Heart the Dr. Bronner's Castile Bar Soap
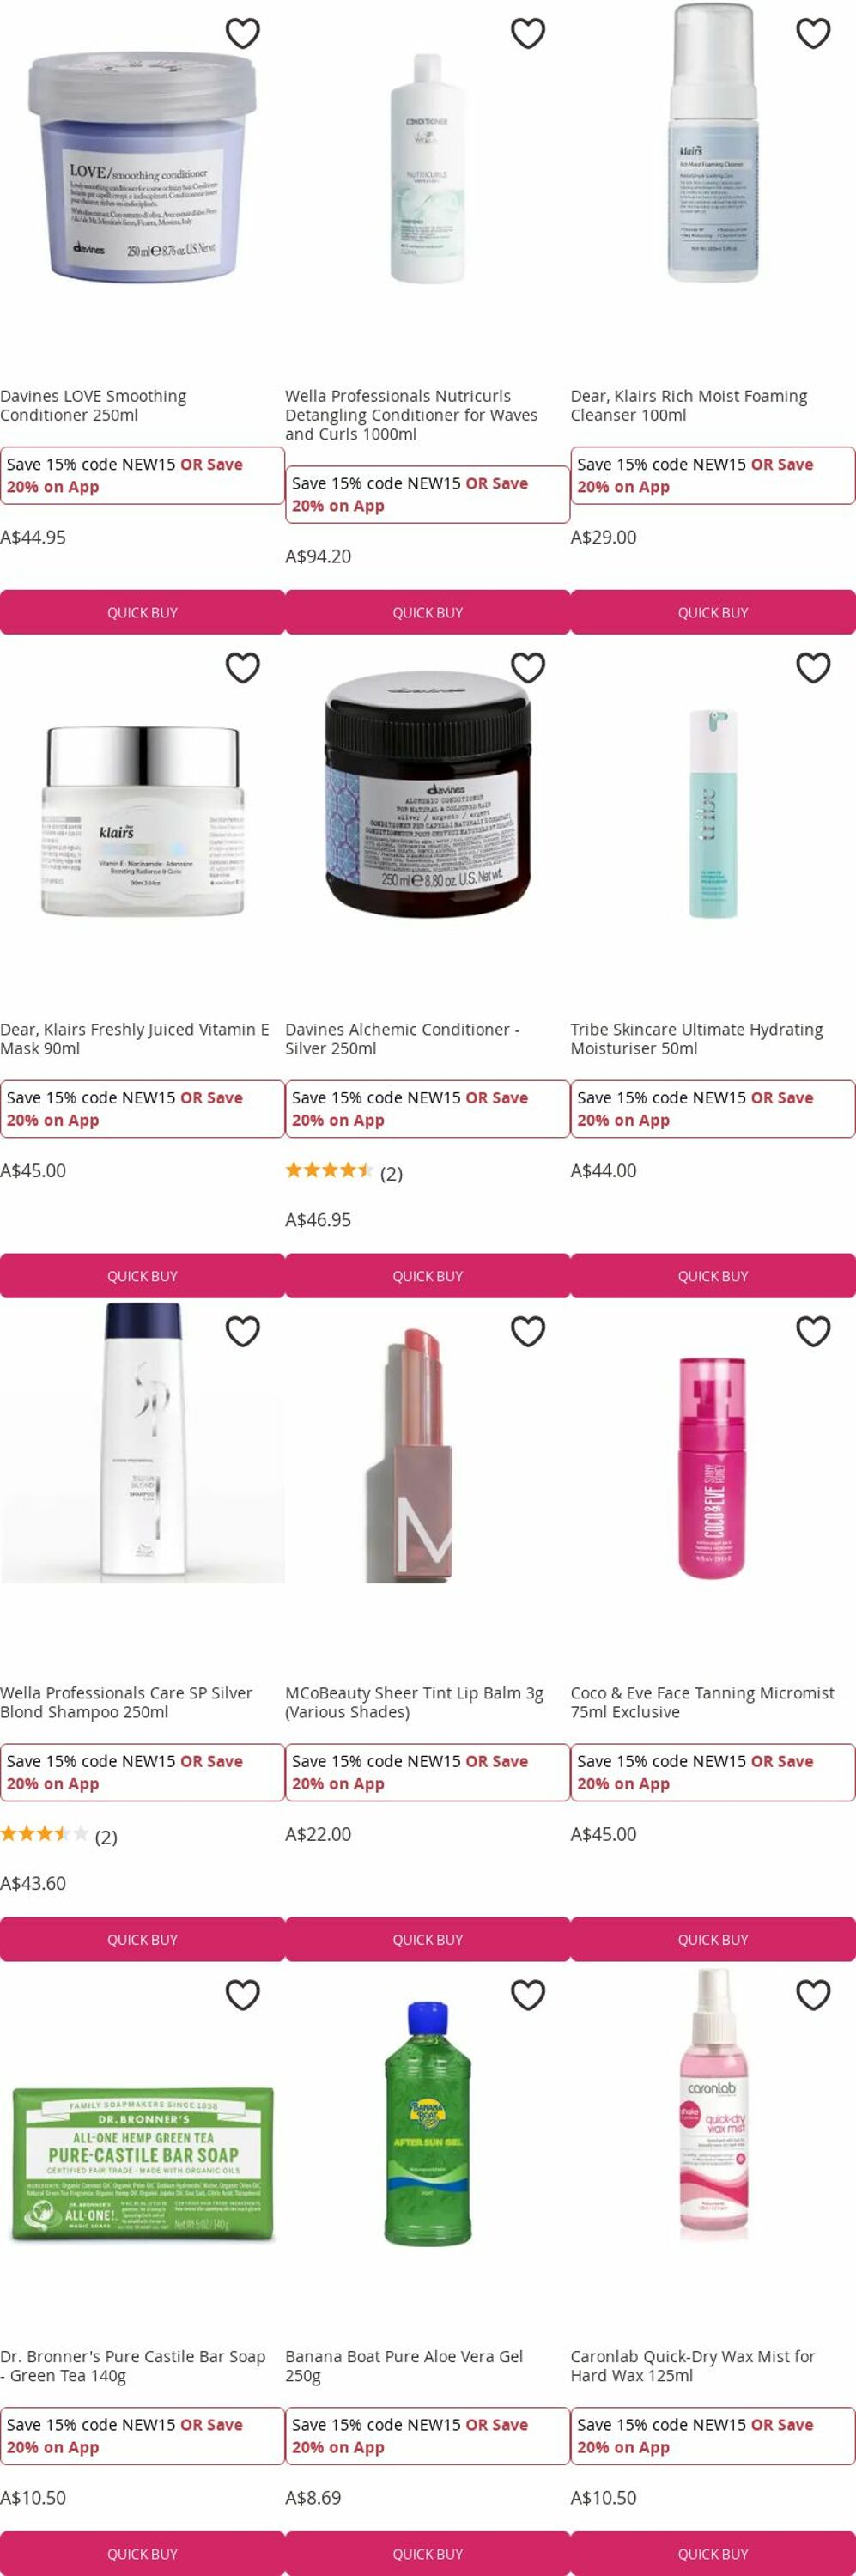The image size is (856, 2576). tap(243, 1995)
